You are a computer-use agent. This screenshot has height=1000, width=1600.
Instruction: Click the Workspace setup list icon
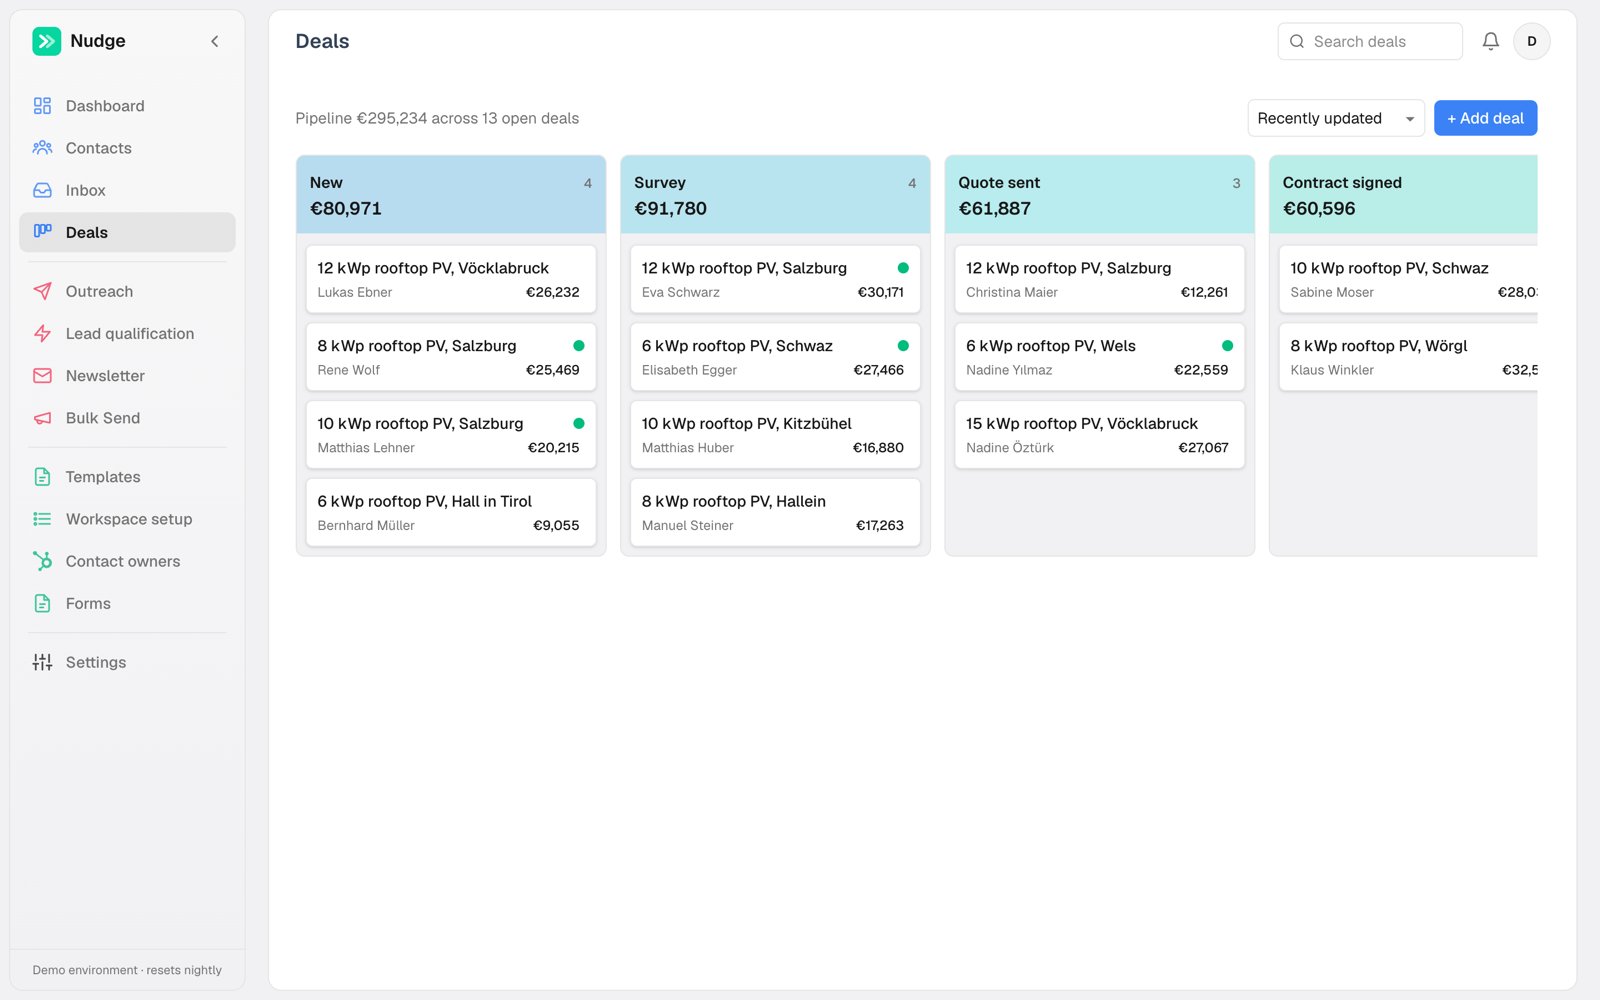pos(42,519)
